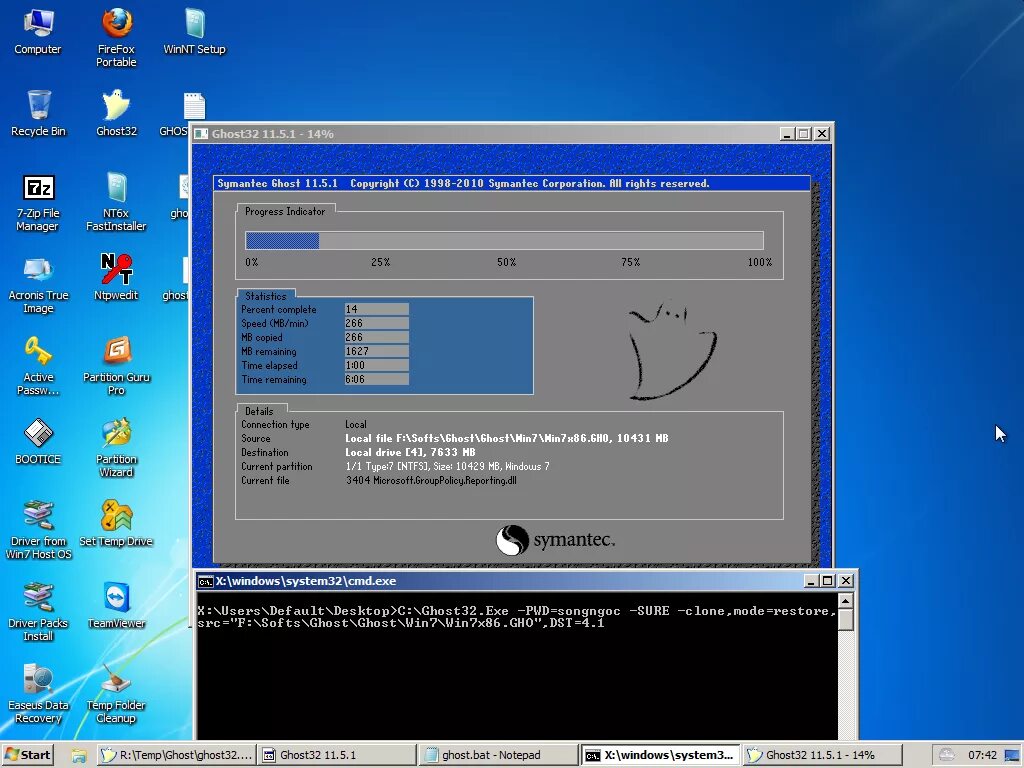This screenshot has width=1024, height=768.
Task: Open the file explorer quick launch icon
Action: tap(79, 756)
